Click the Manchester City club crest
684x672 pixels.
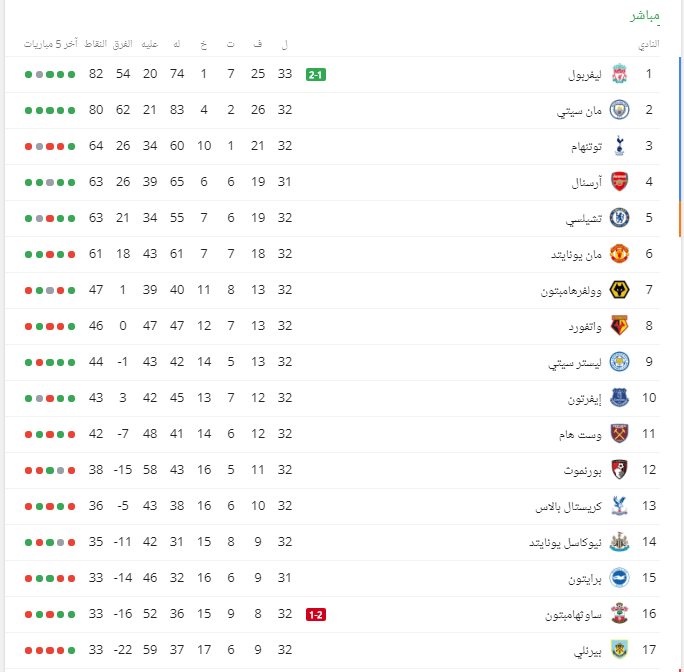pos(619,110)
